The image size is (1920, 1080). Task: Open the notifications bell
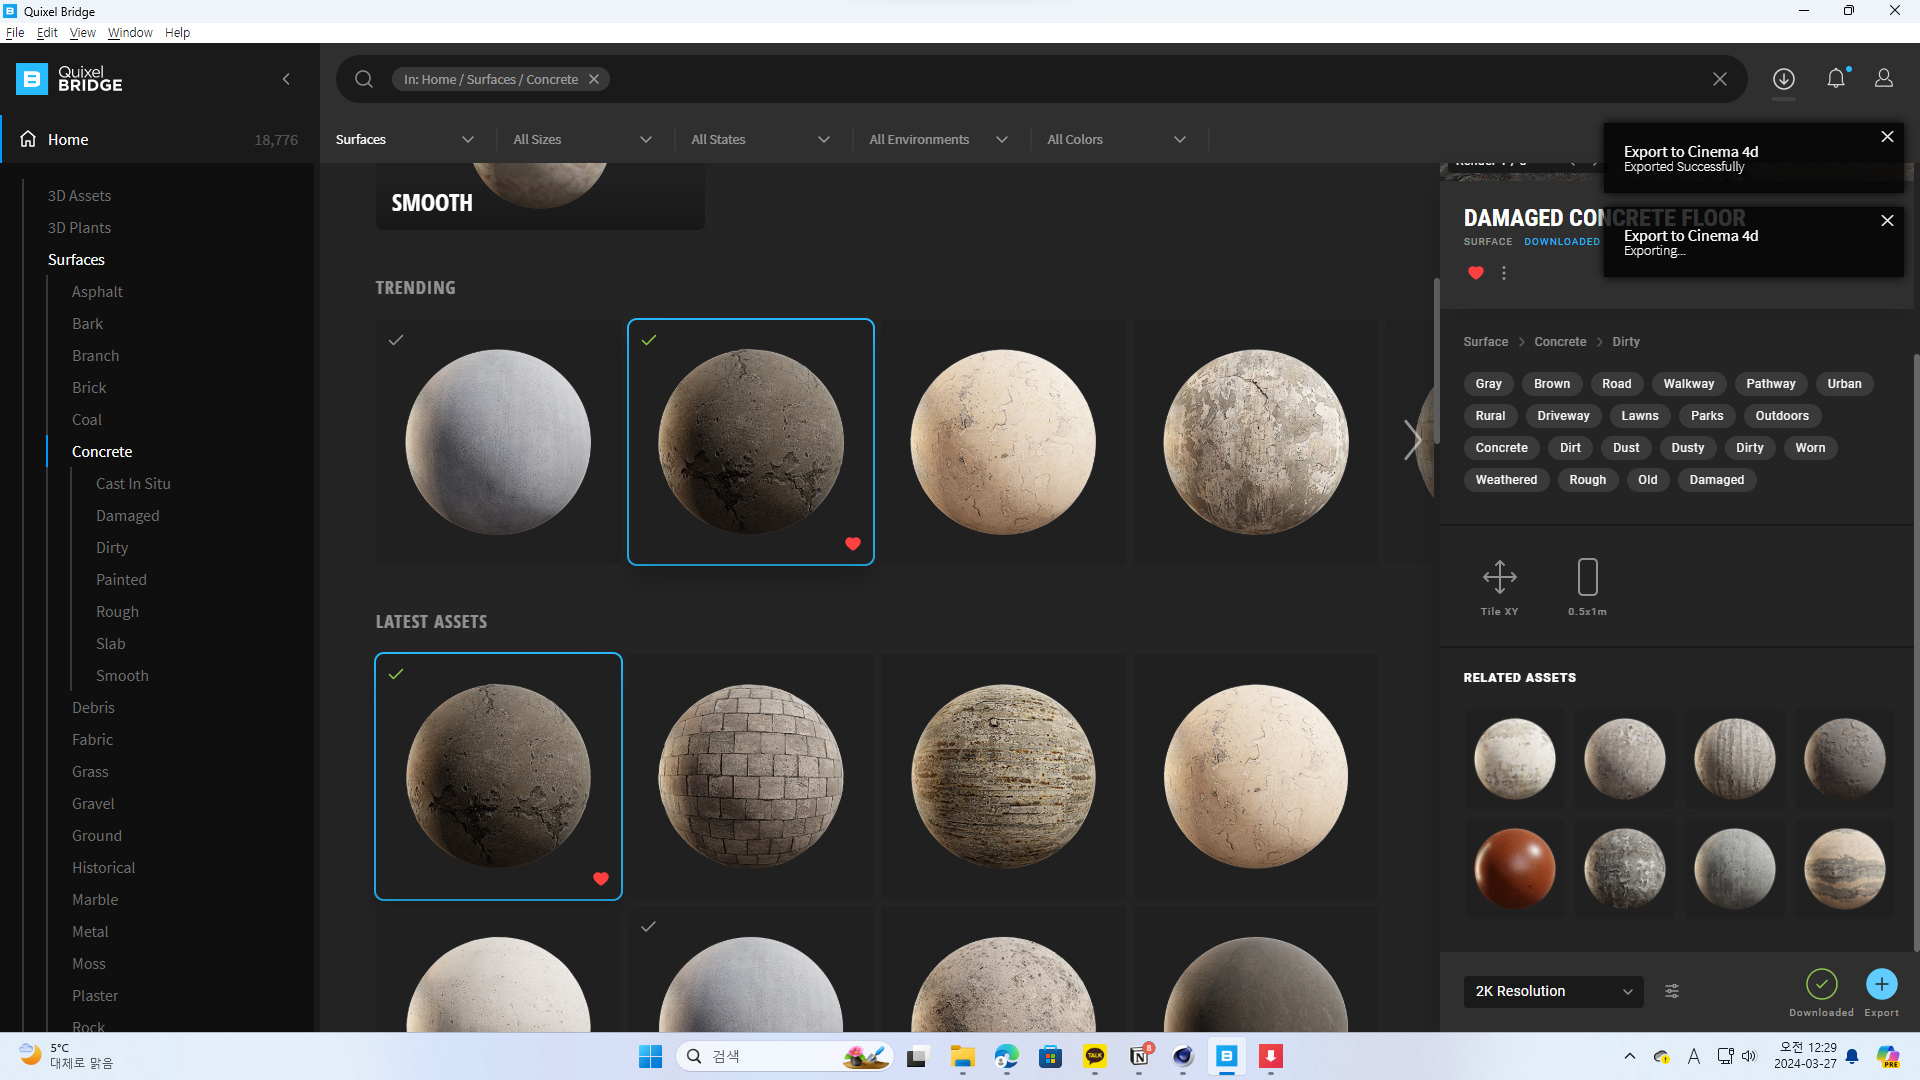[1836, 79]
